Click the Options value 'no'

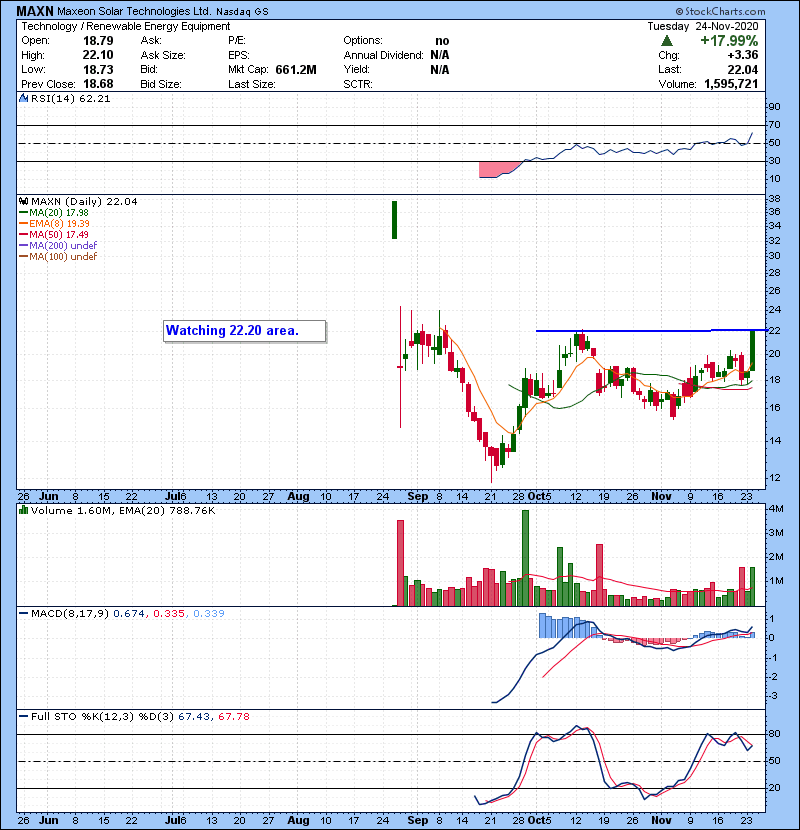coord(442,41)
